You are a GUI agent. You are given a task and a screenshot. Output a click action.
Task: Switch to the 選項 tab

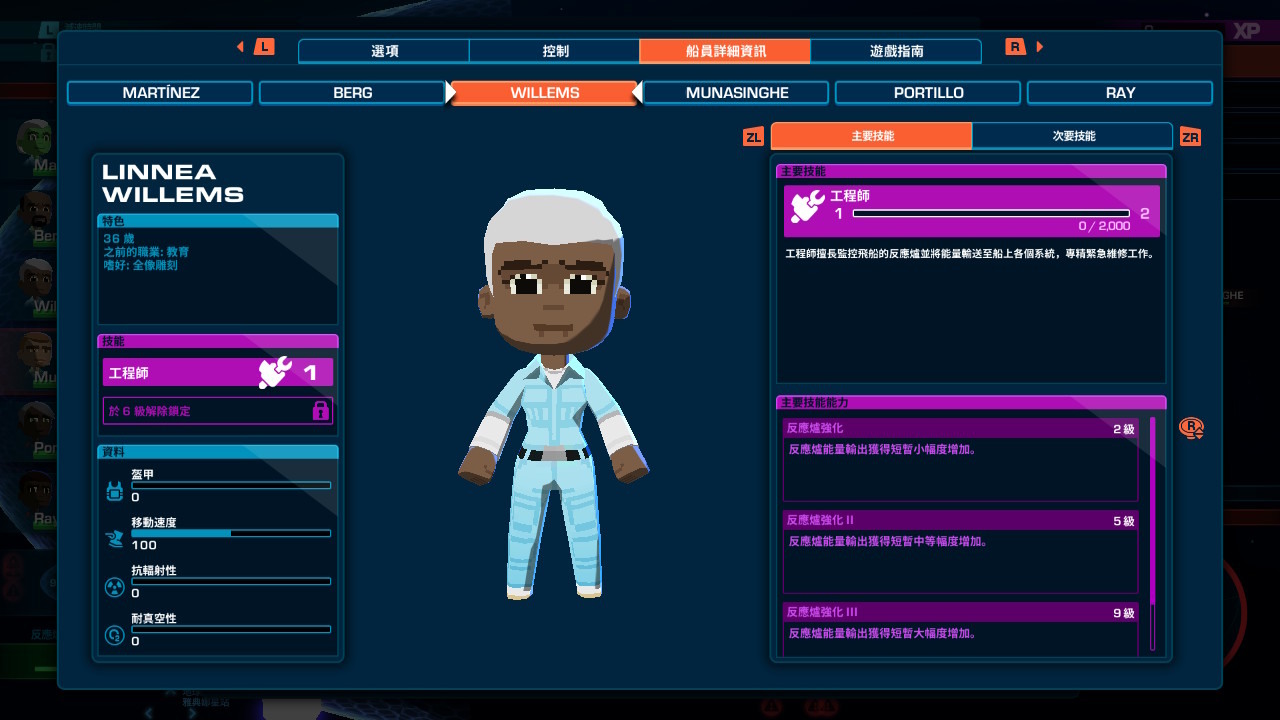384,51
